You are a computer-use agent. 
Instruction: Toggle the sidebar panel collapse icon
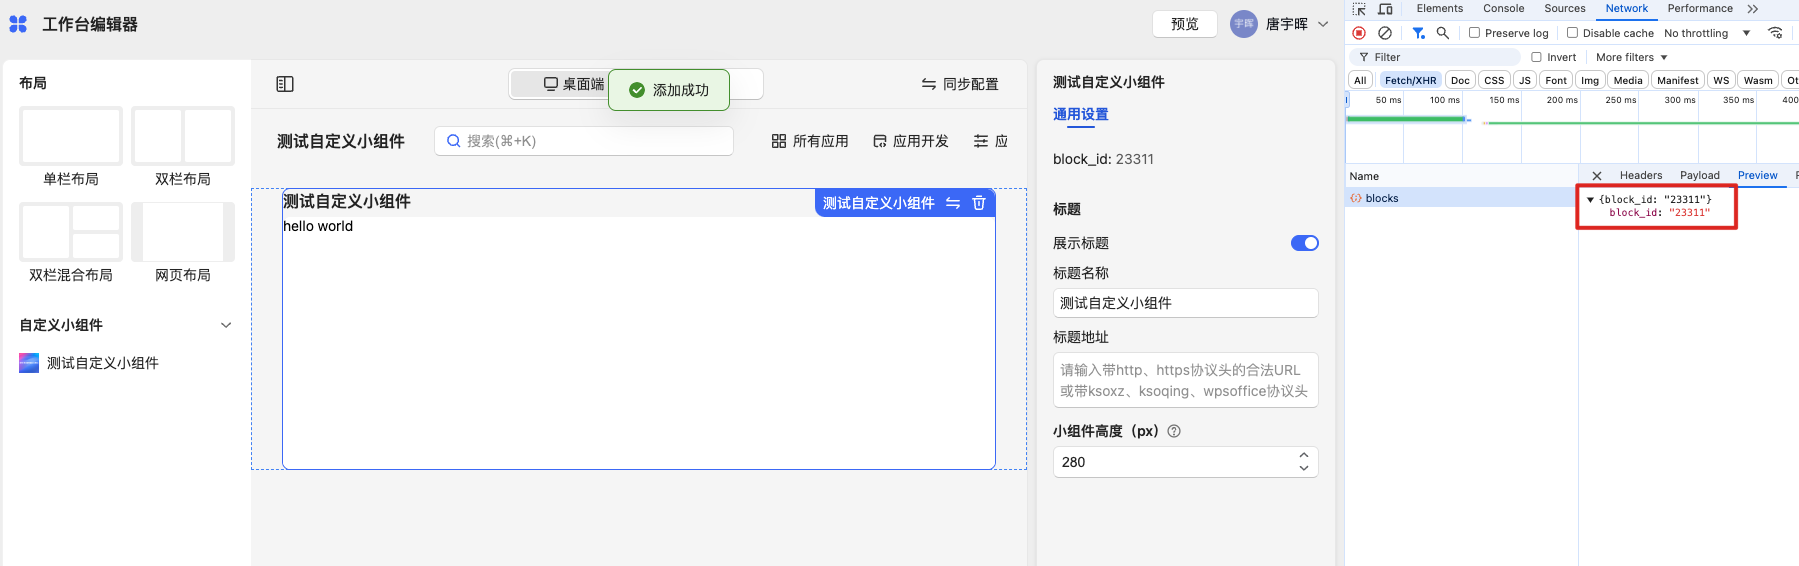(x=285, y=84)
